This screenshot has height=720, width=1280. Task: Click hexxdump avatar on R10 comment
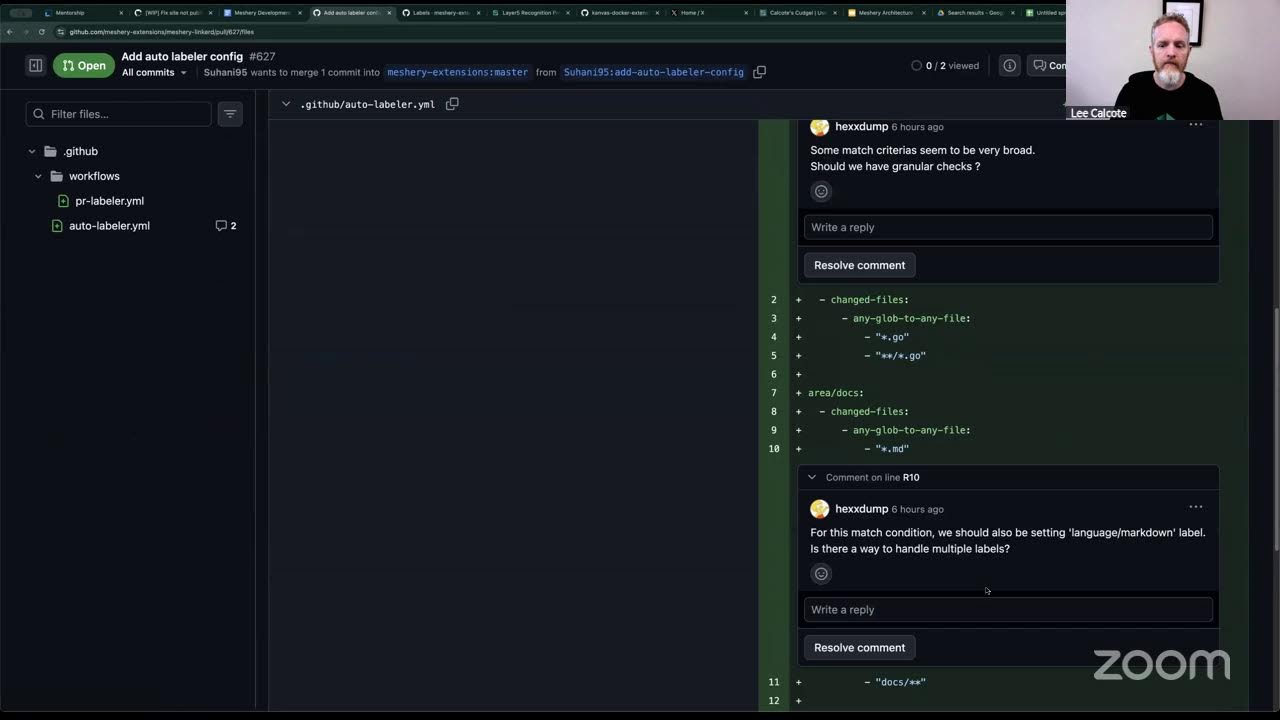tap(820, 509)
